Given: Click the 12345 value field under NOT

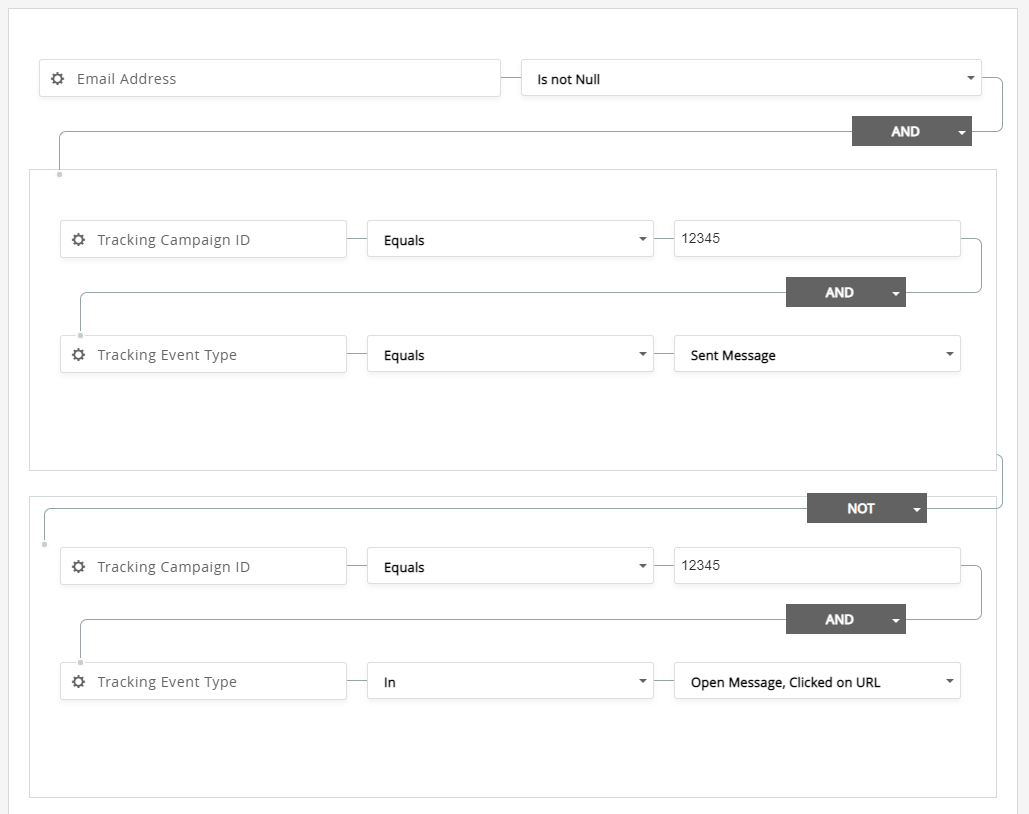Looking at the screenshot, I should point(817,566).
